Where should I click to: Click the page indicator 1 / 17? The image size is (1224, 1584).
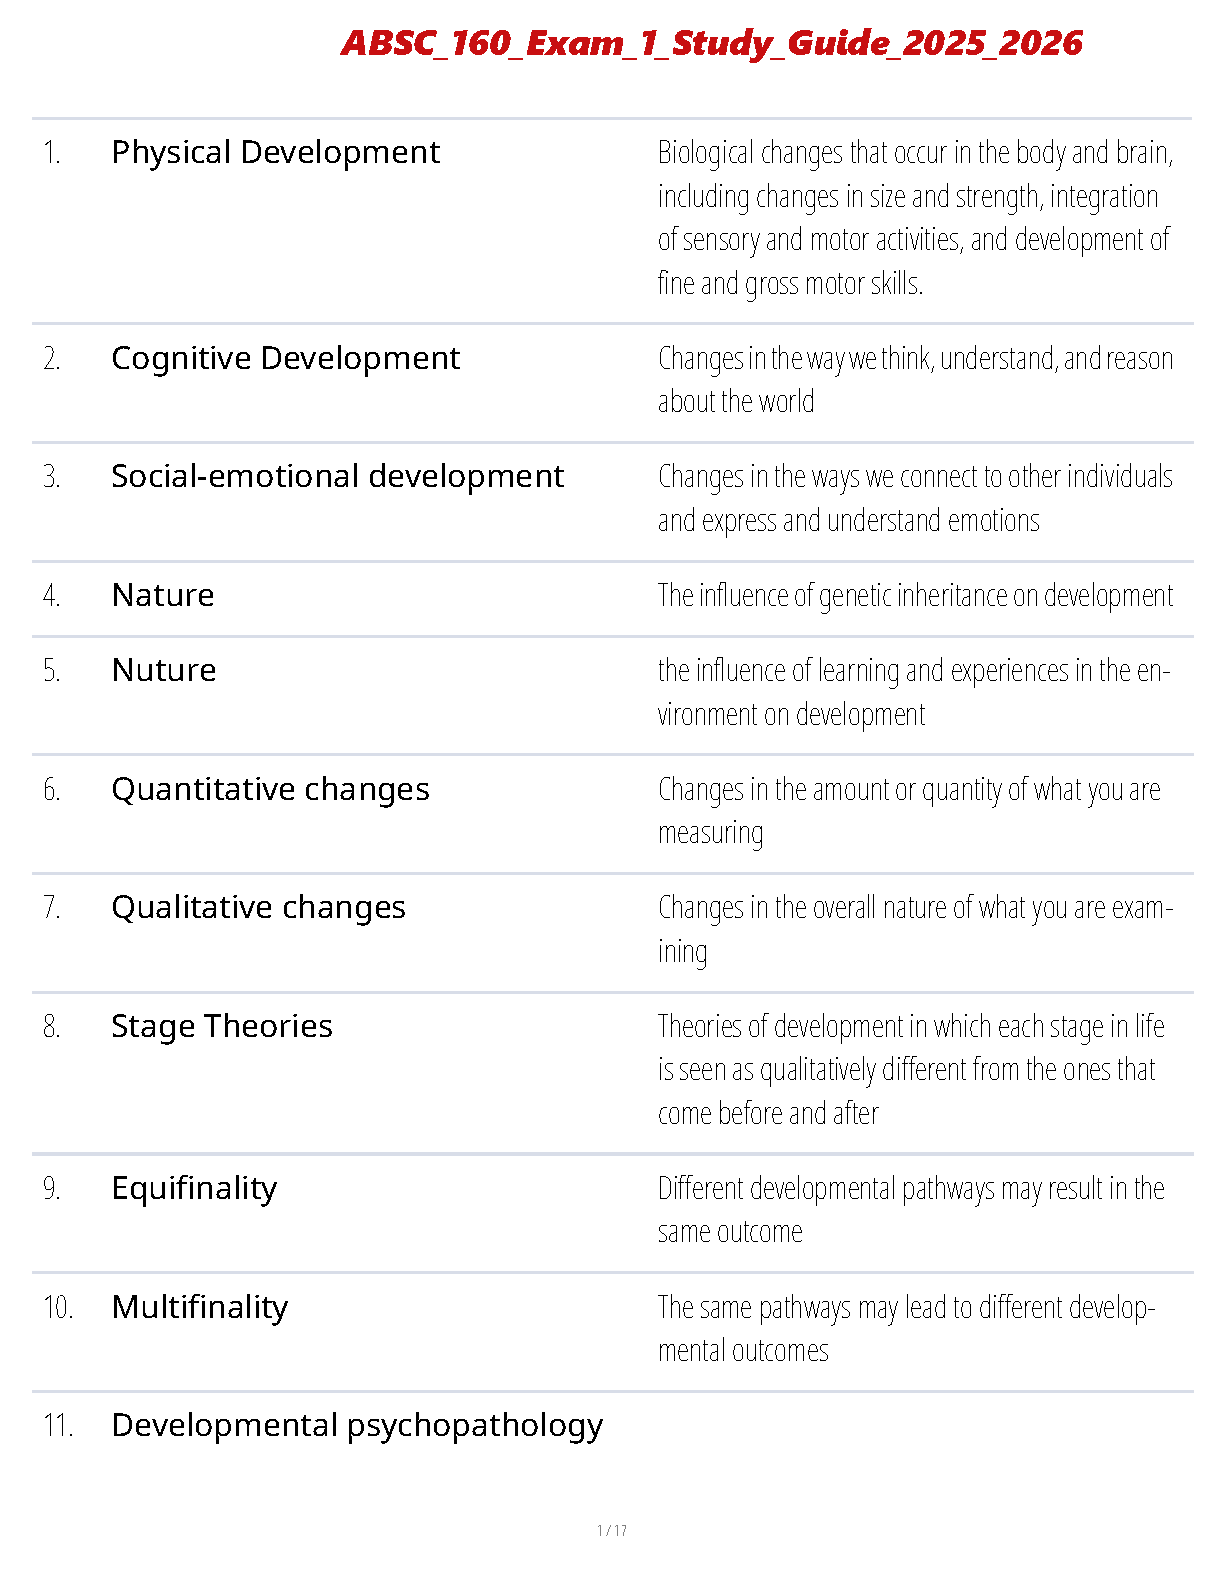pos(612,1530)
